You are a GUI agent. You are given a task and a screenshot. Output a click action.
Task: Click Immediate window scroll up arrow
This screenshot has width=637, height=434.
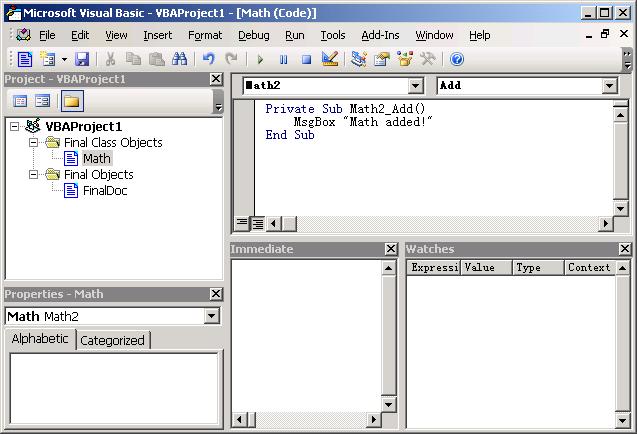(x=388, y=268)
